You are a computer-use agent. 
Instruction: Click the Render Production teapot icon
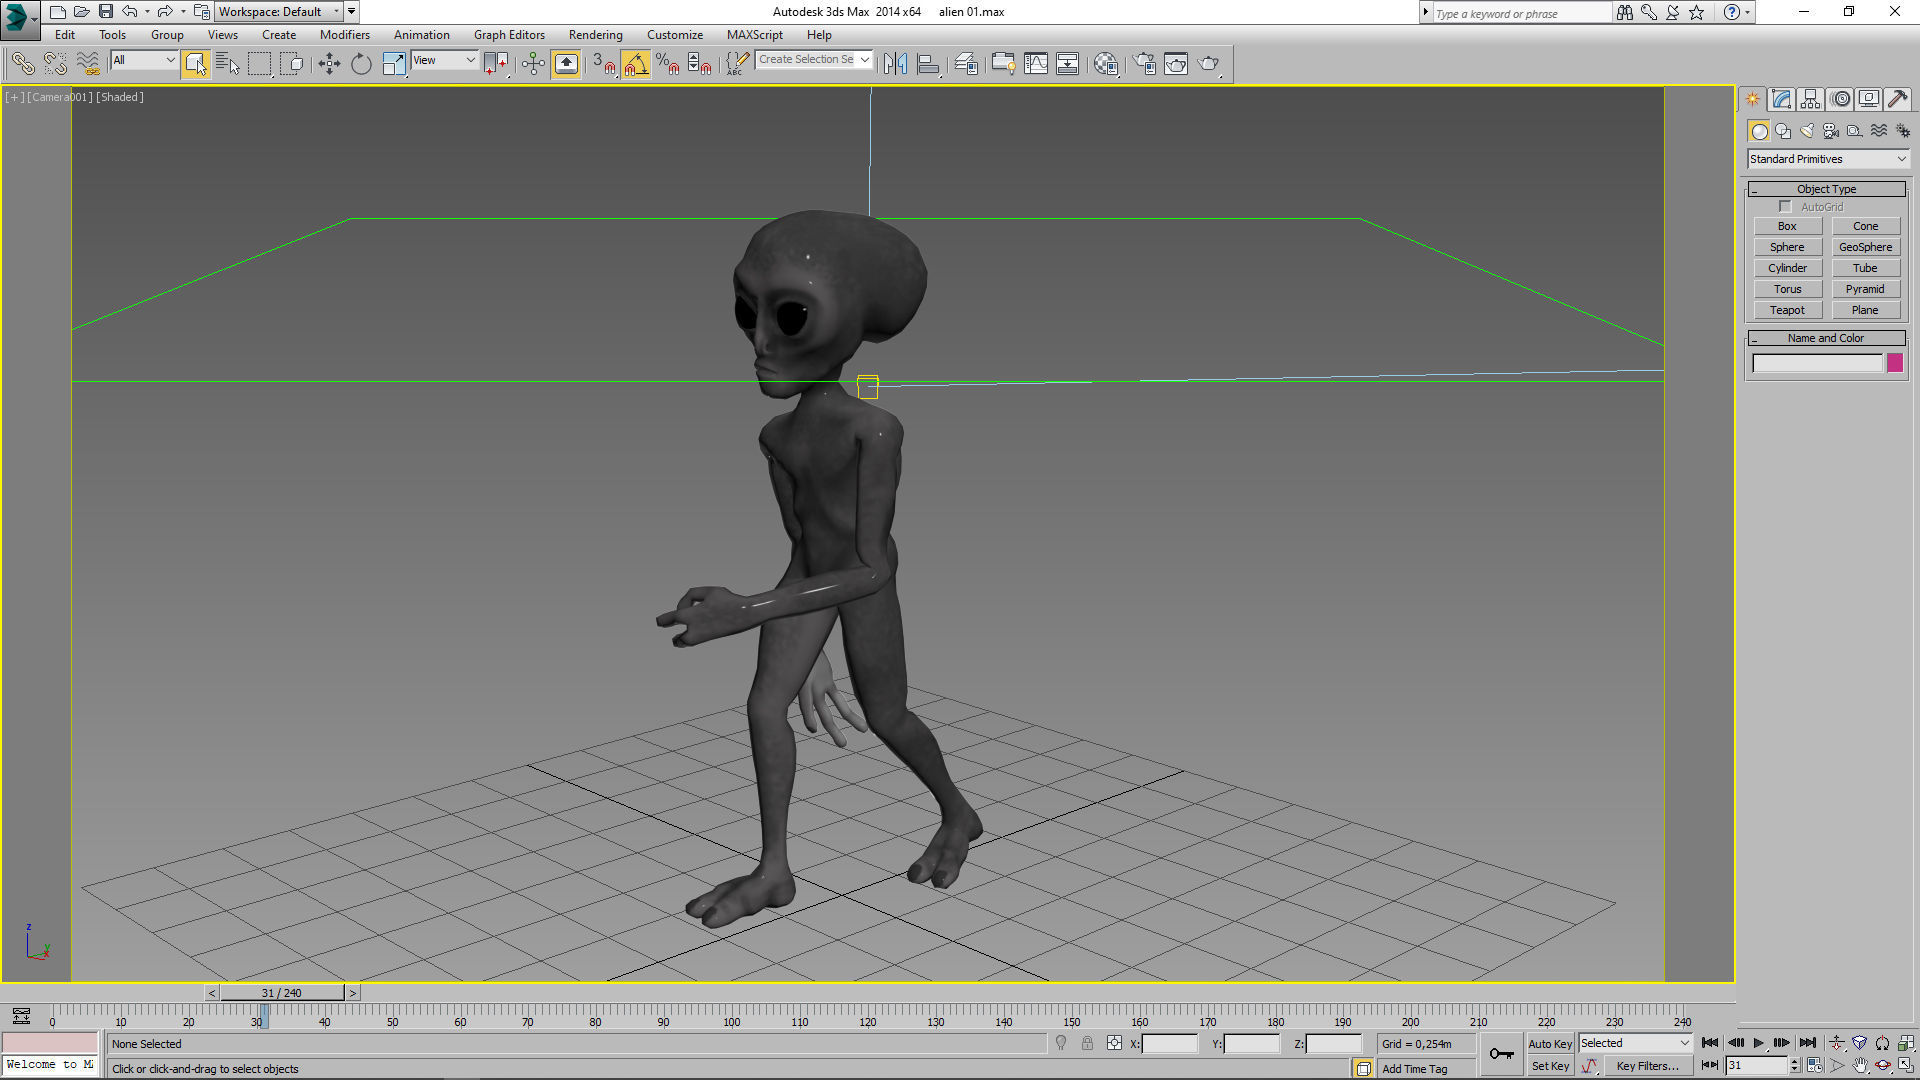[1209, 64]
